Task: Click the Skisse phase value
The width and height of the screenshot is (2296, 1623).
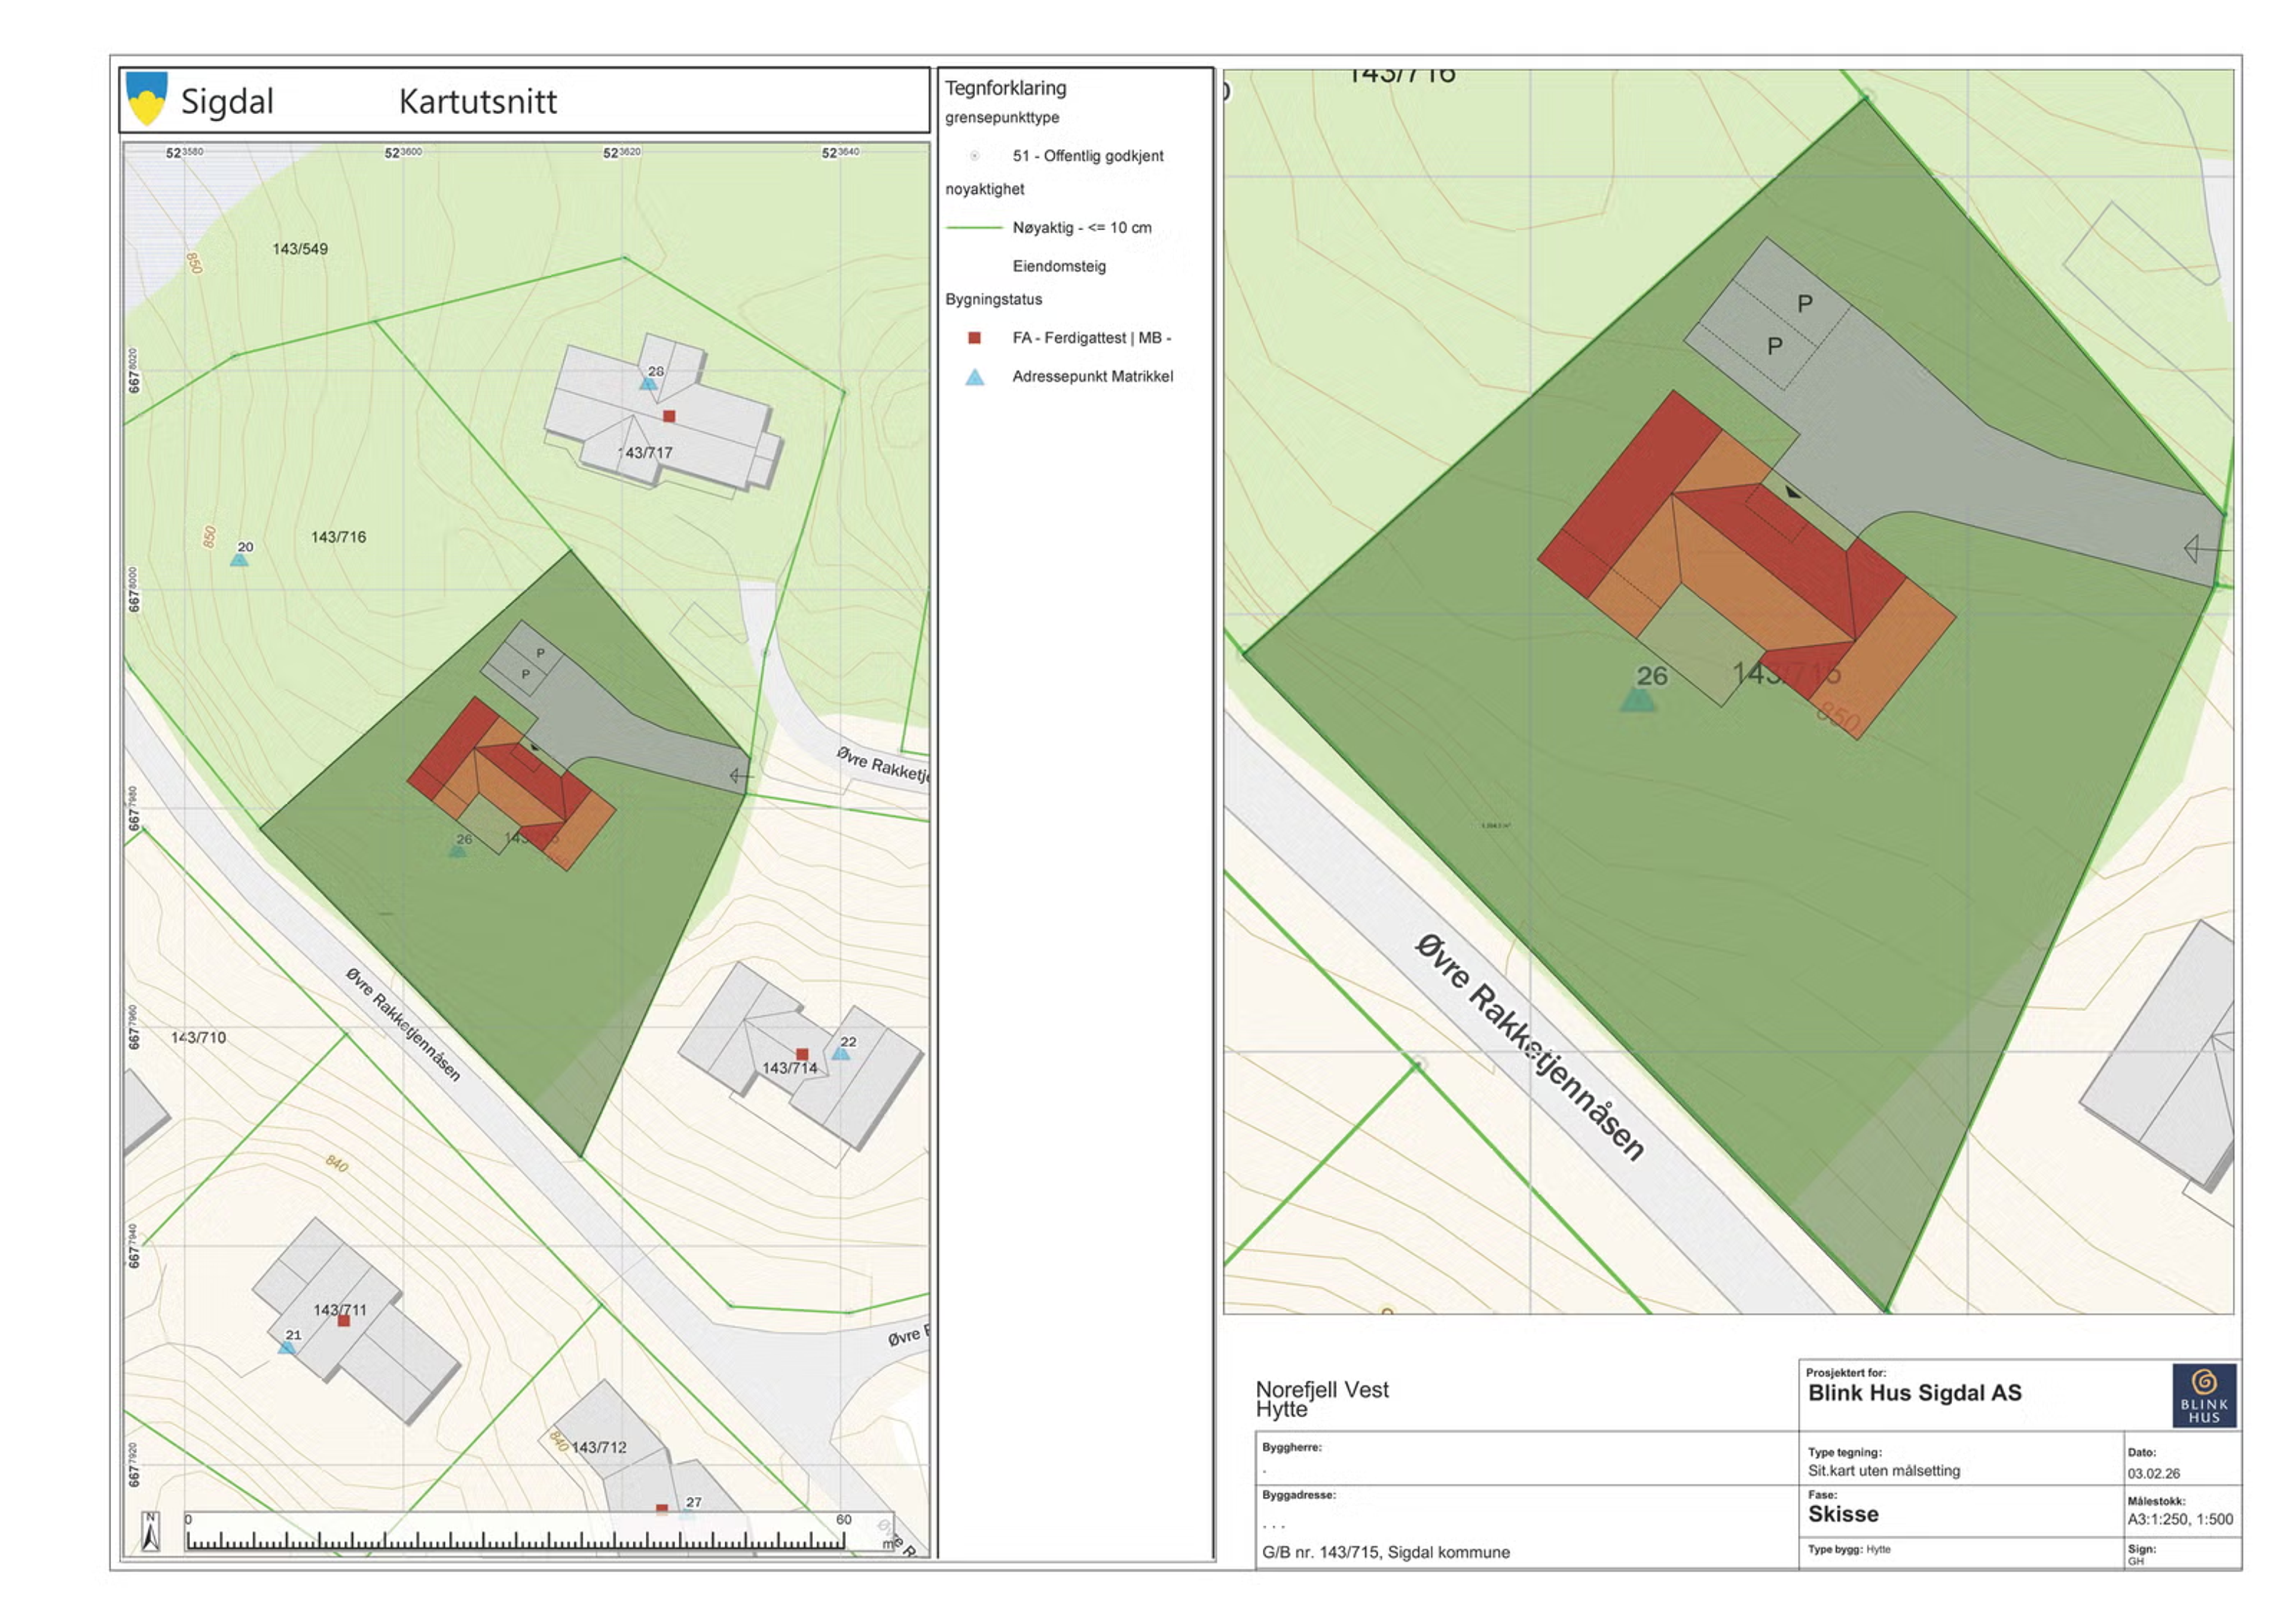Action: coord(1843,1514)
